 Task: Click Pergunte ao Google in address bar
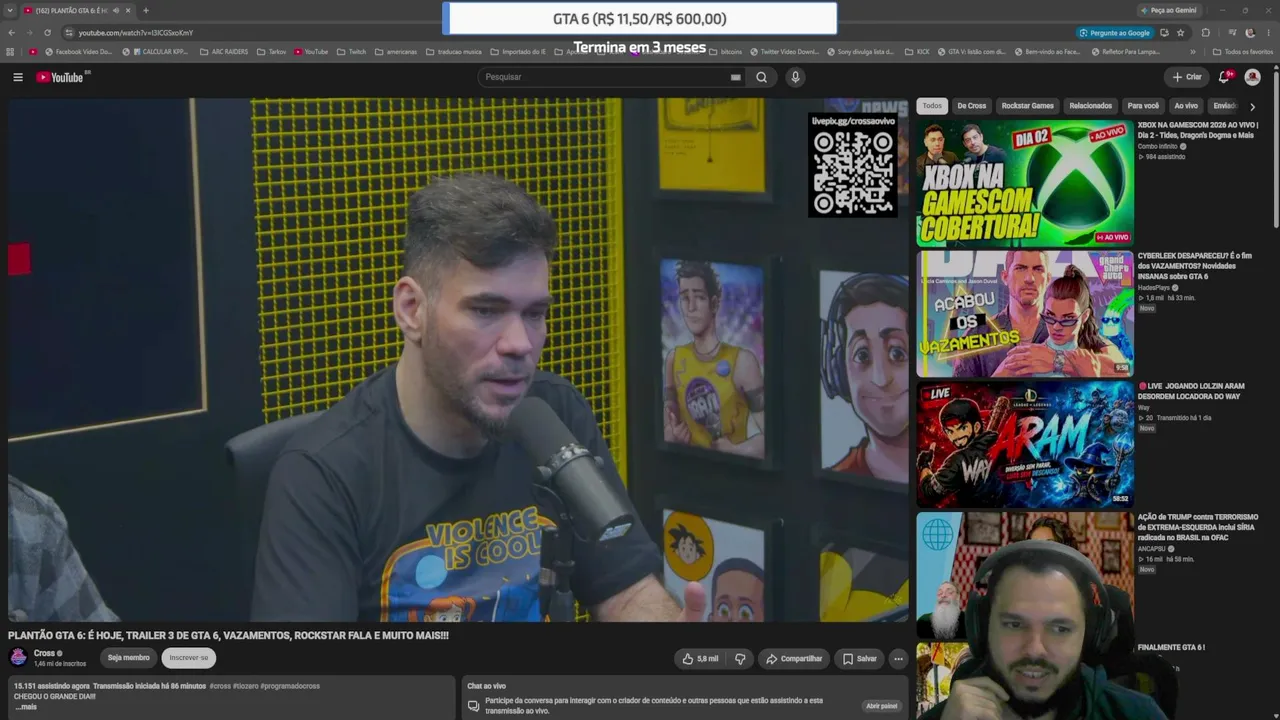pyautogui.click(x=1114, y=33)
